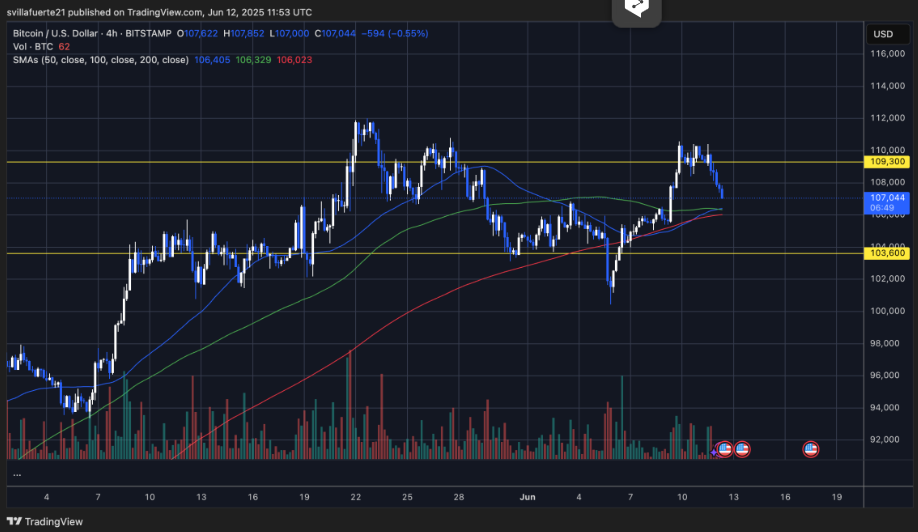Click the small purple icon beside the flags
918x532 pixels.
[x=714, y=451]
